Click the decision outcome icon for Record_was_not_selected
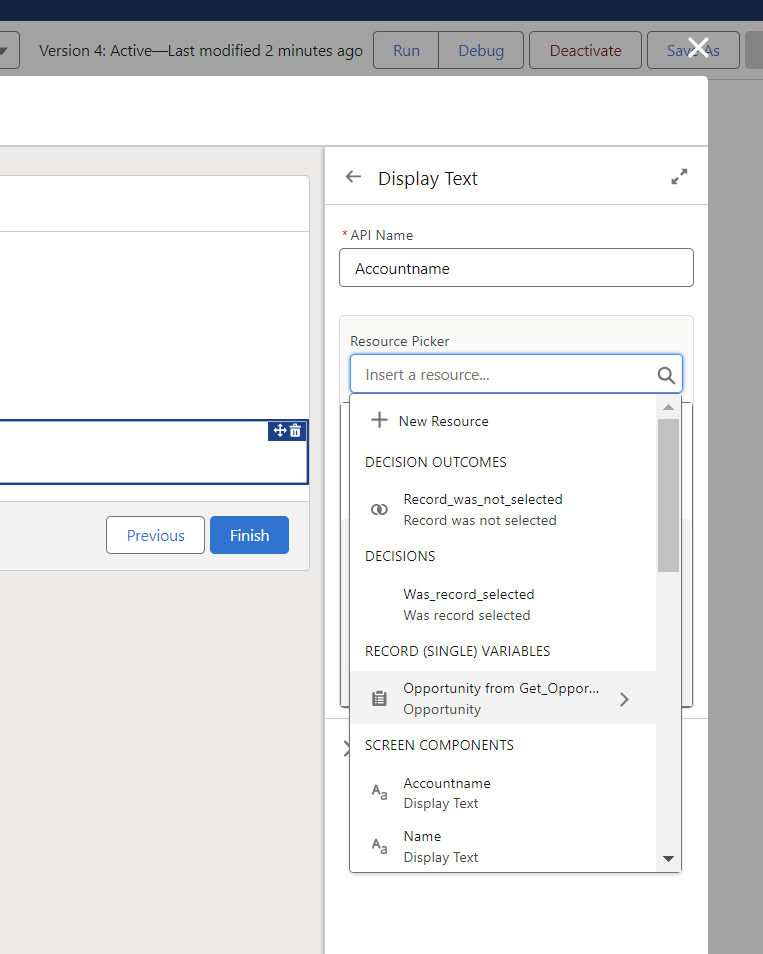The image size is (763, 954). coord(379,510)
